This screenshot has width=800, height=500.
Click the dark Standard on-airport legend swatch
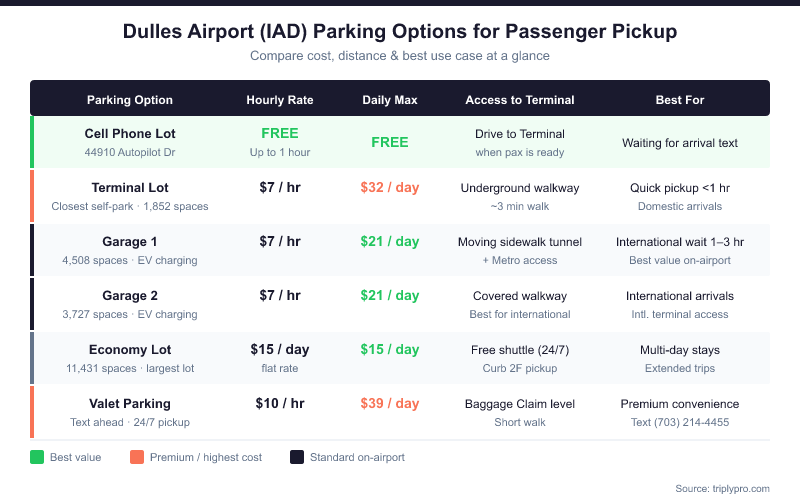[297, 457]
